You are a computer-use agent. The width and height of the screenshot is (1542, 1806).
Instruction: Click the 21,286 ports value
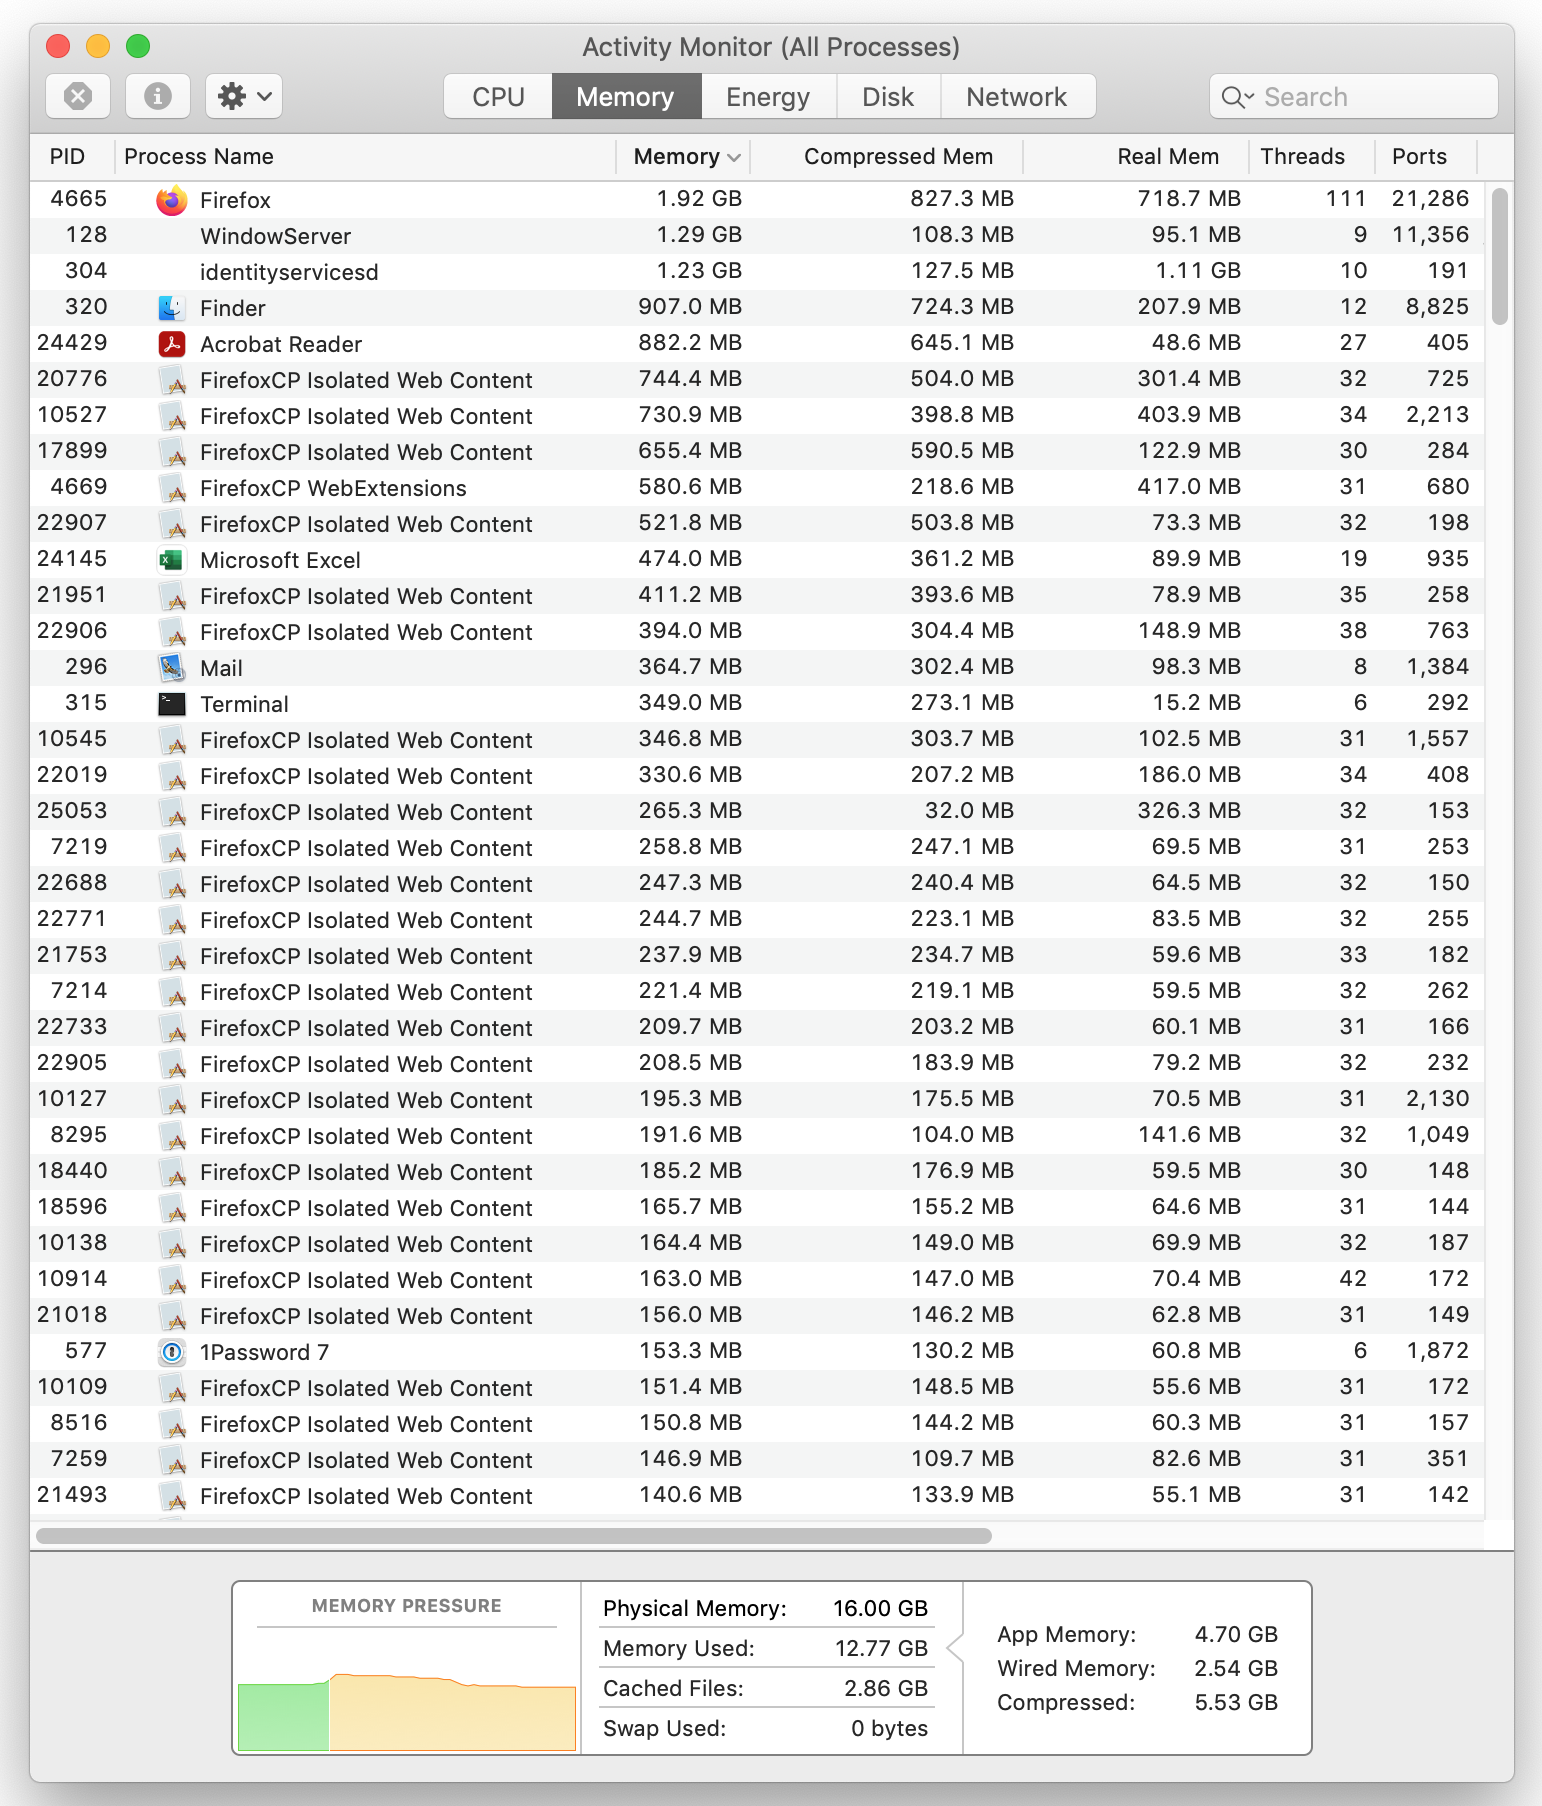point(1430,199)
